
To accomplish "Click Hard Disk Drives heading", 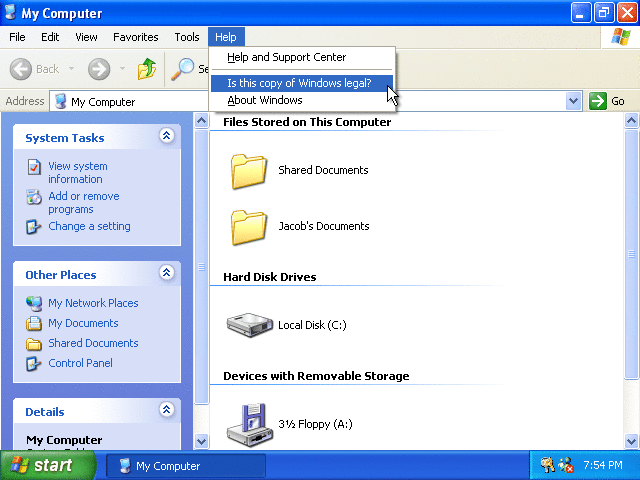I will (x=269, y=277).
